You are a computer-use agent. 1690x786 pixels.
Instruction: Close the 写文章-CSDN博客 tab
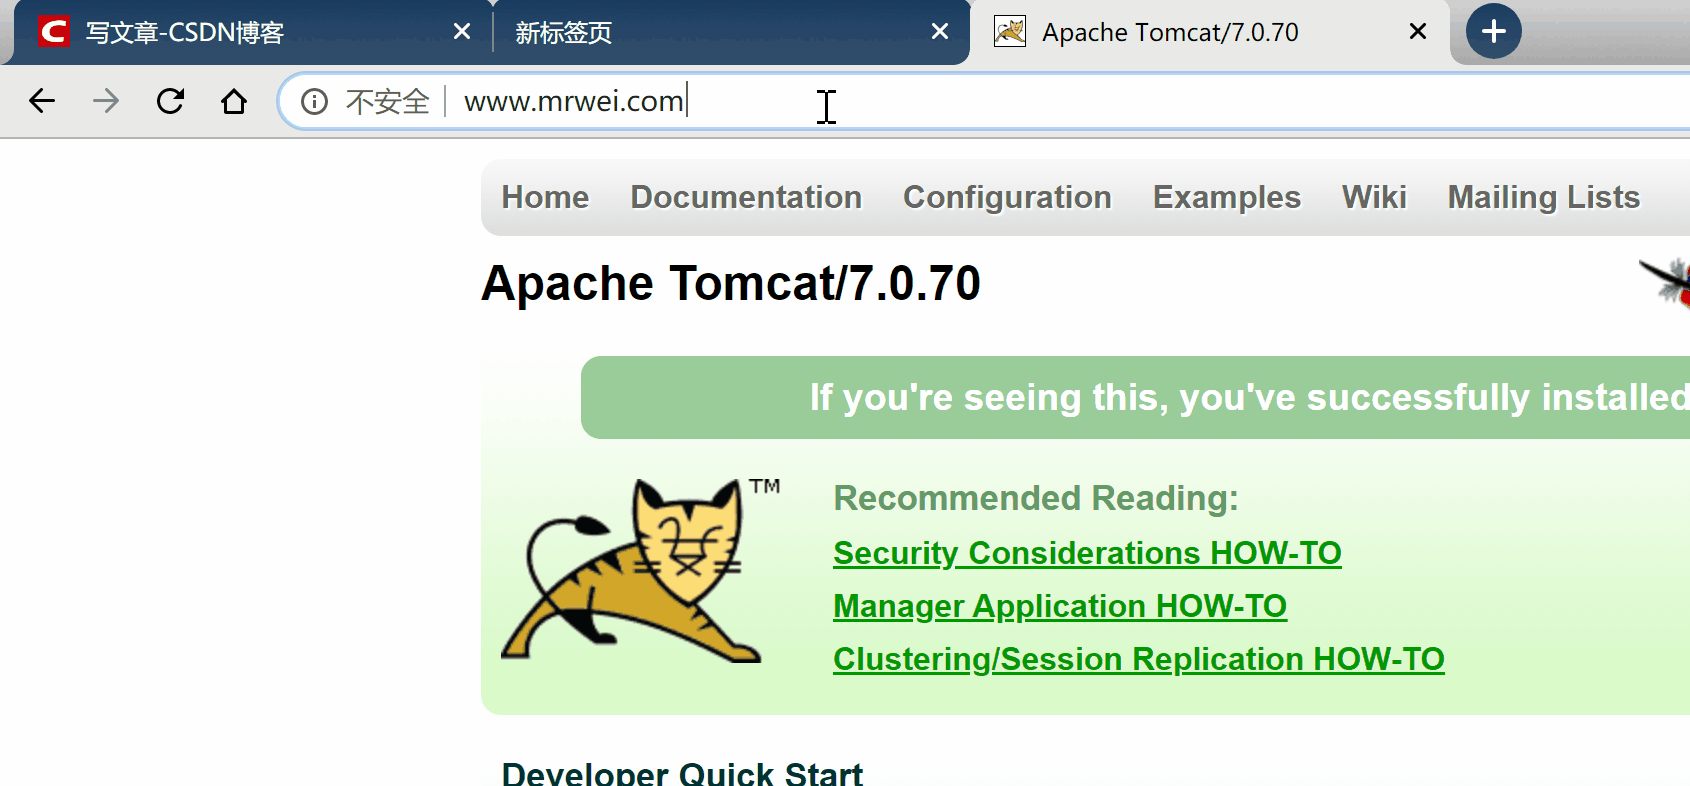(x=462, y=32)
